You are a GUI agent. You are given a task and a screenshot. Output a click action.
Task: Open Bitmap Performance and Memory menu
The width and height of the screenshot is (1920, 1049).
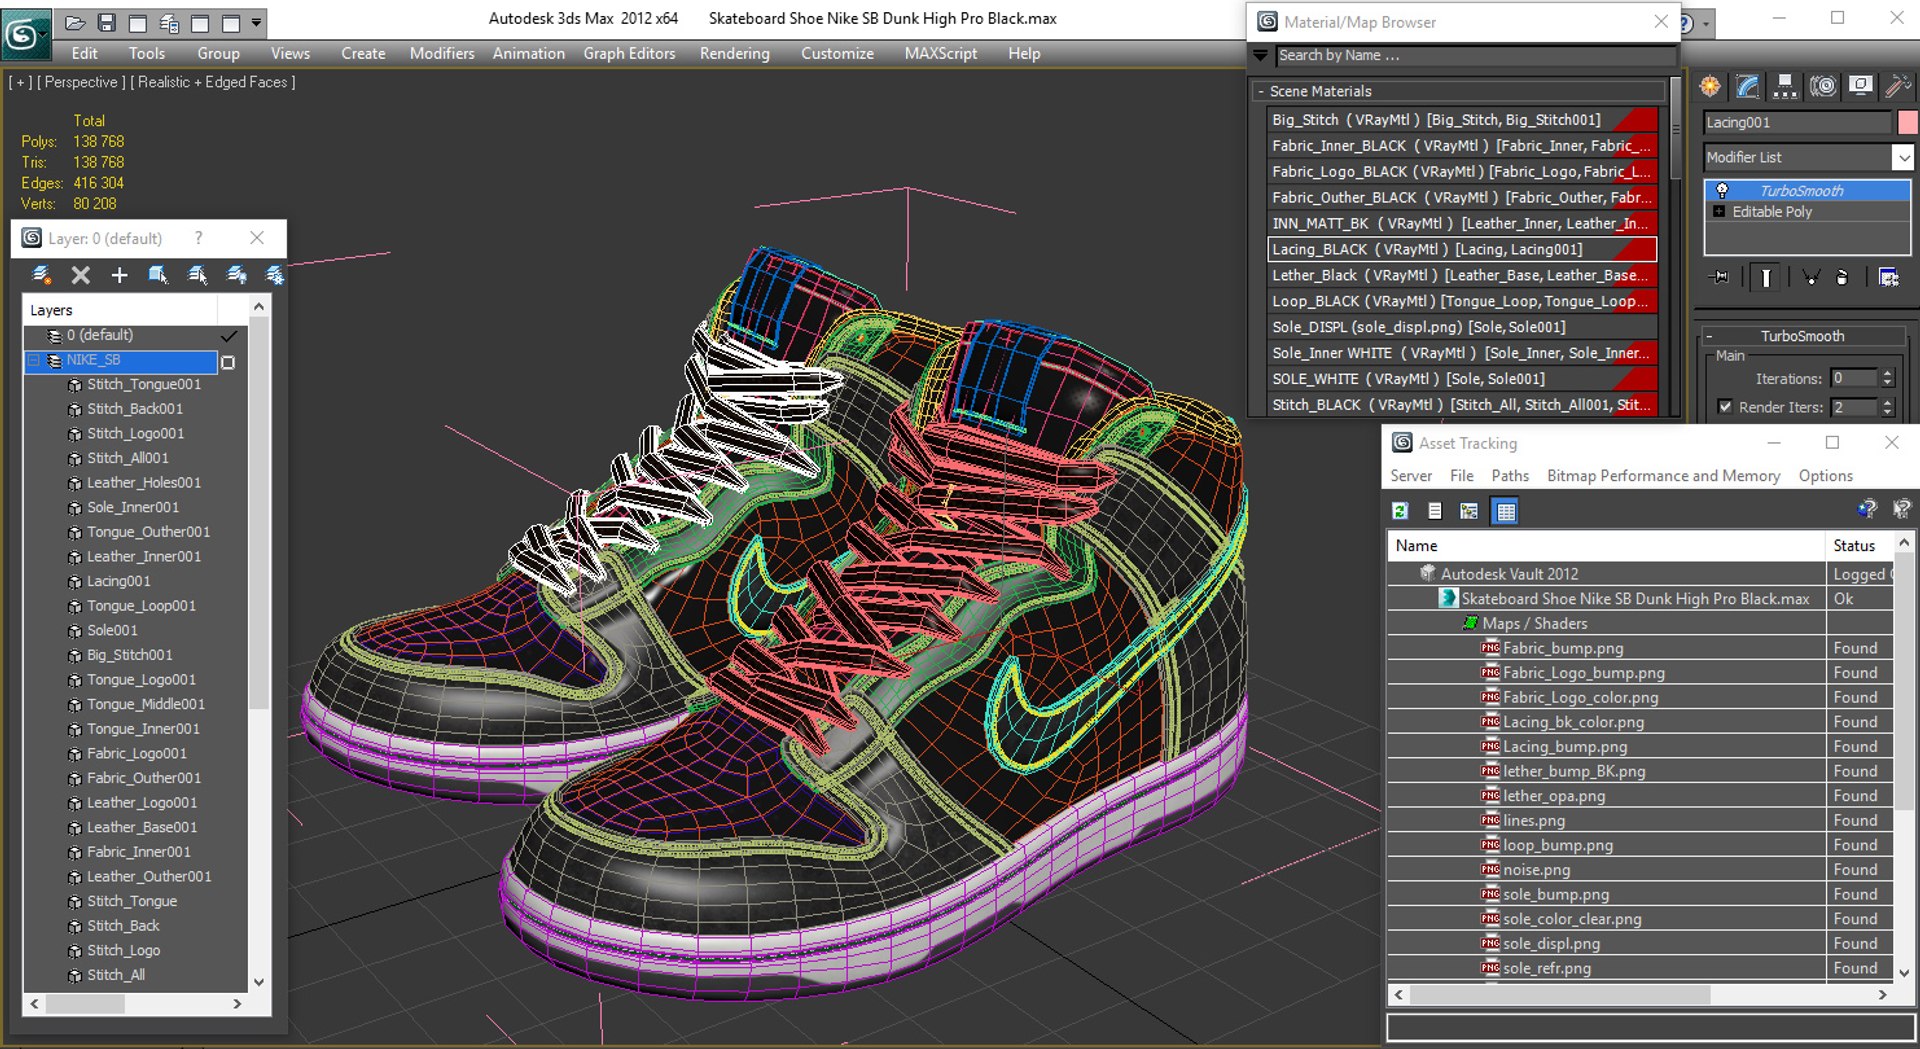1663,476
